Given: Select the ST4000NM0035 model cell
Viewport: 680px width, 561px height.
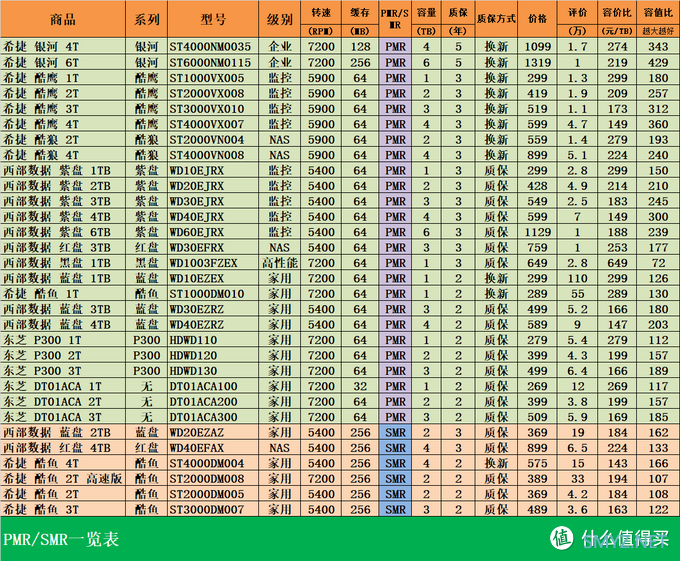Looking at the screenshot, I should tap(210, 46).
